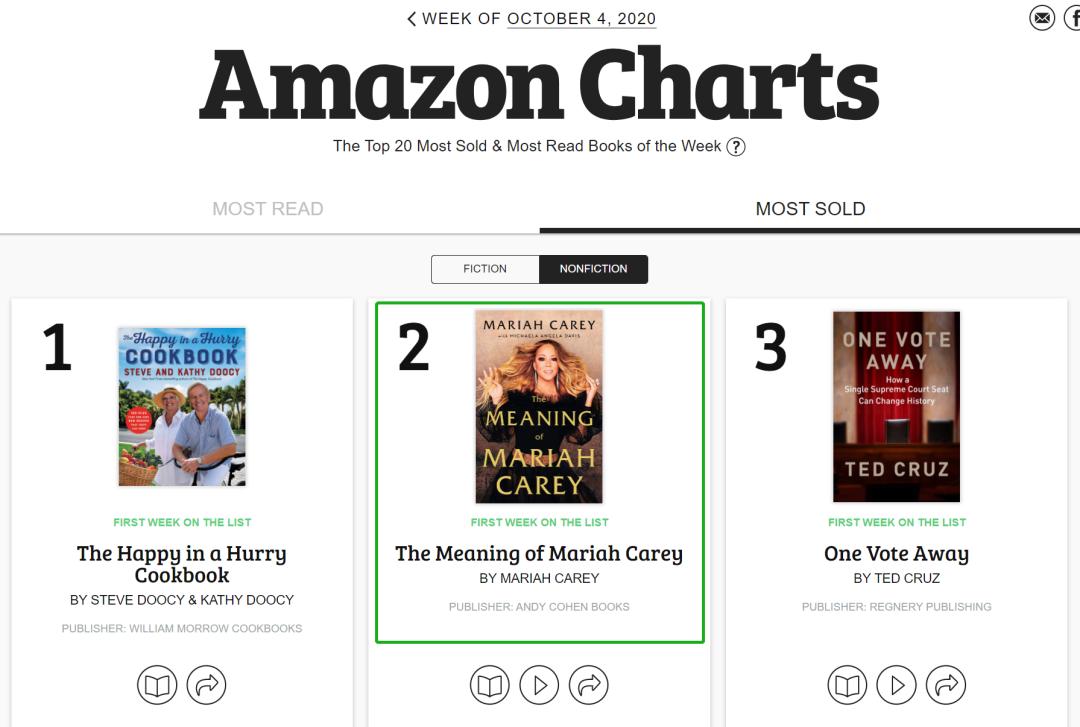Select the Nonfiction toggle
The image size is (1080, 727).
pos(593,269)
